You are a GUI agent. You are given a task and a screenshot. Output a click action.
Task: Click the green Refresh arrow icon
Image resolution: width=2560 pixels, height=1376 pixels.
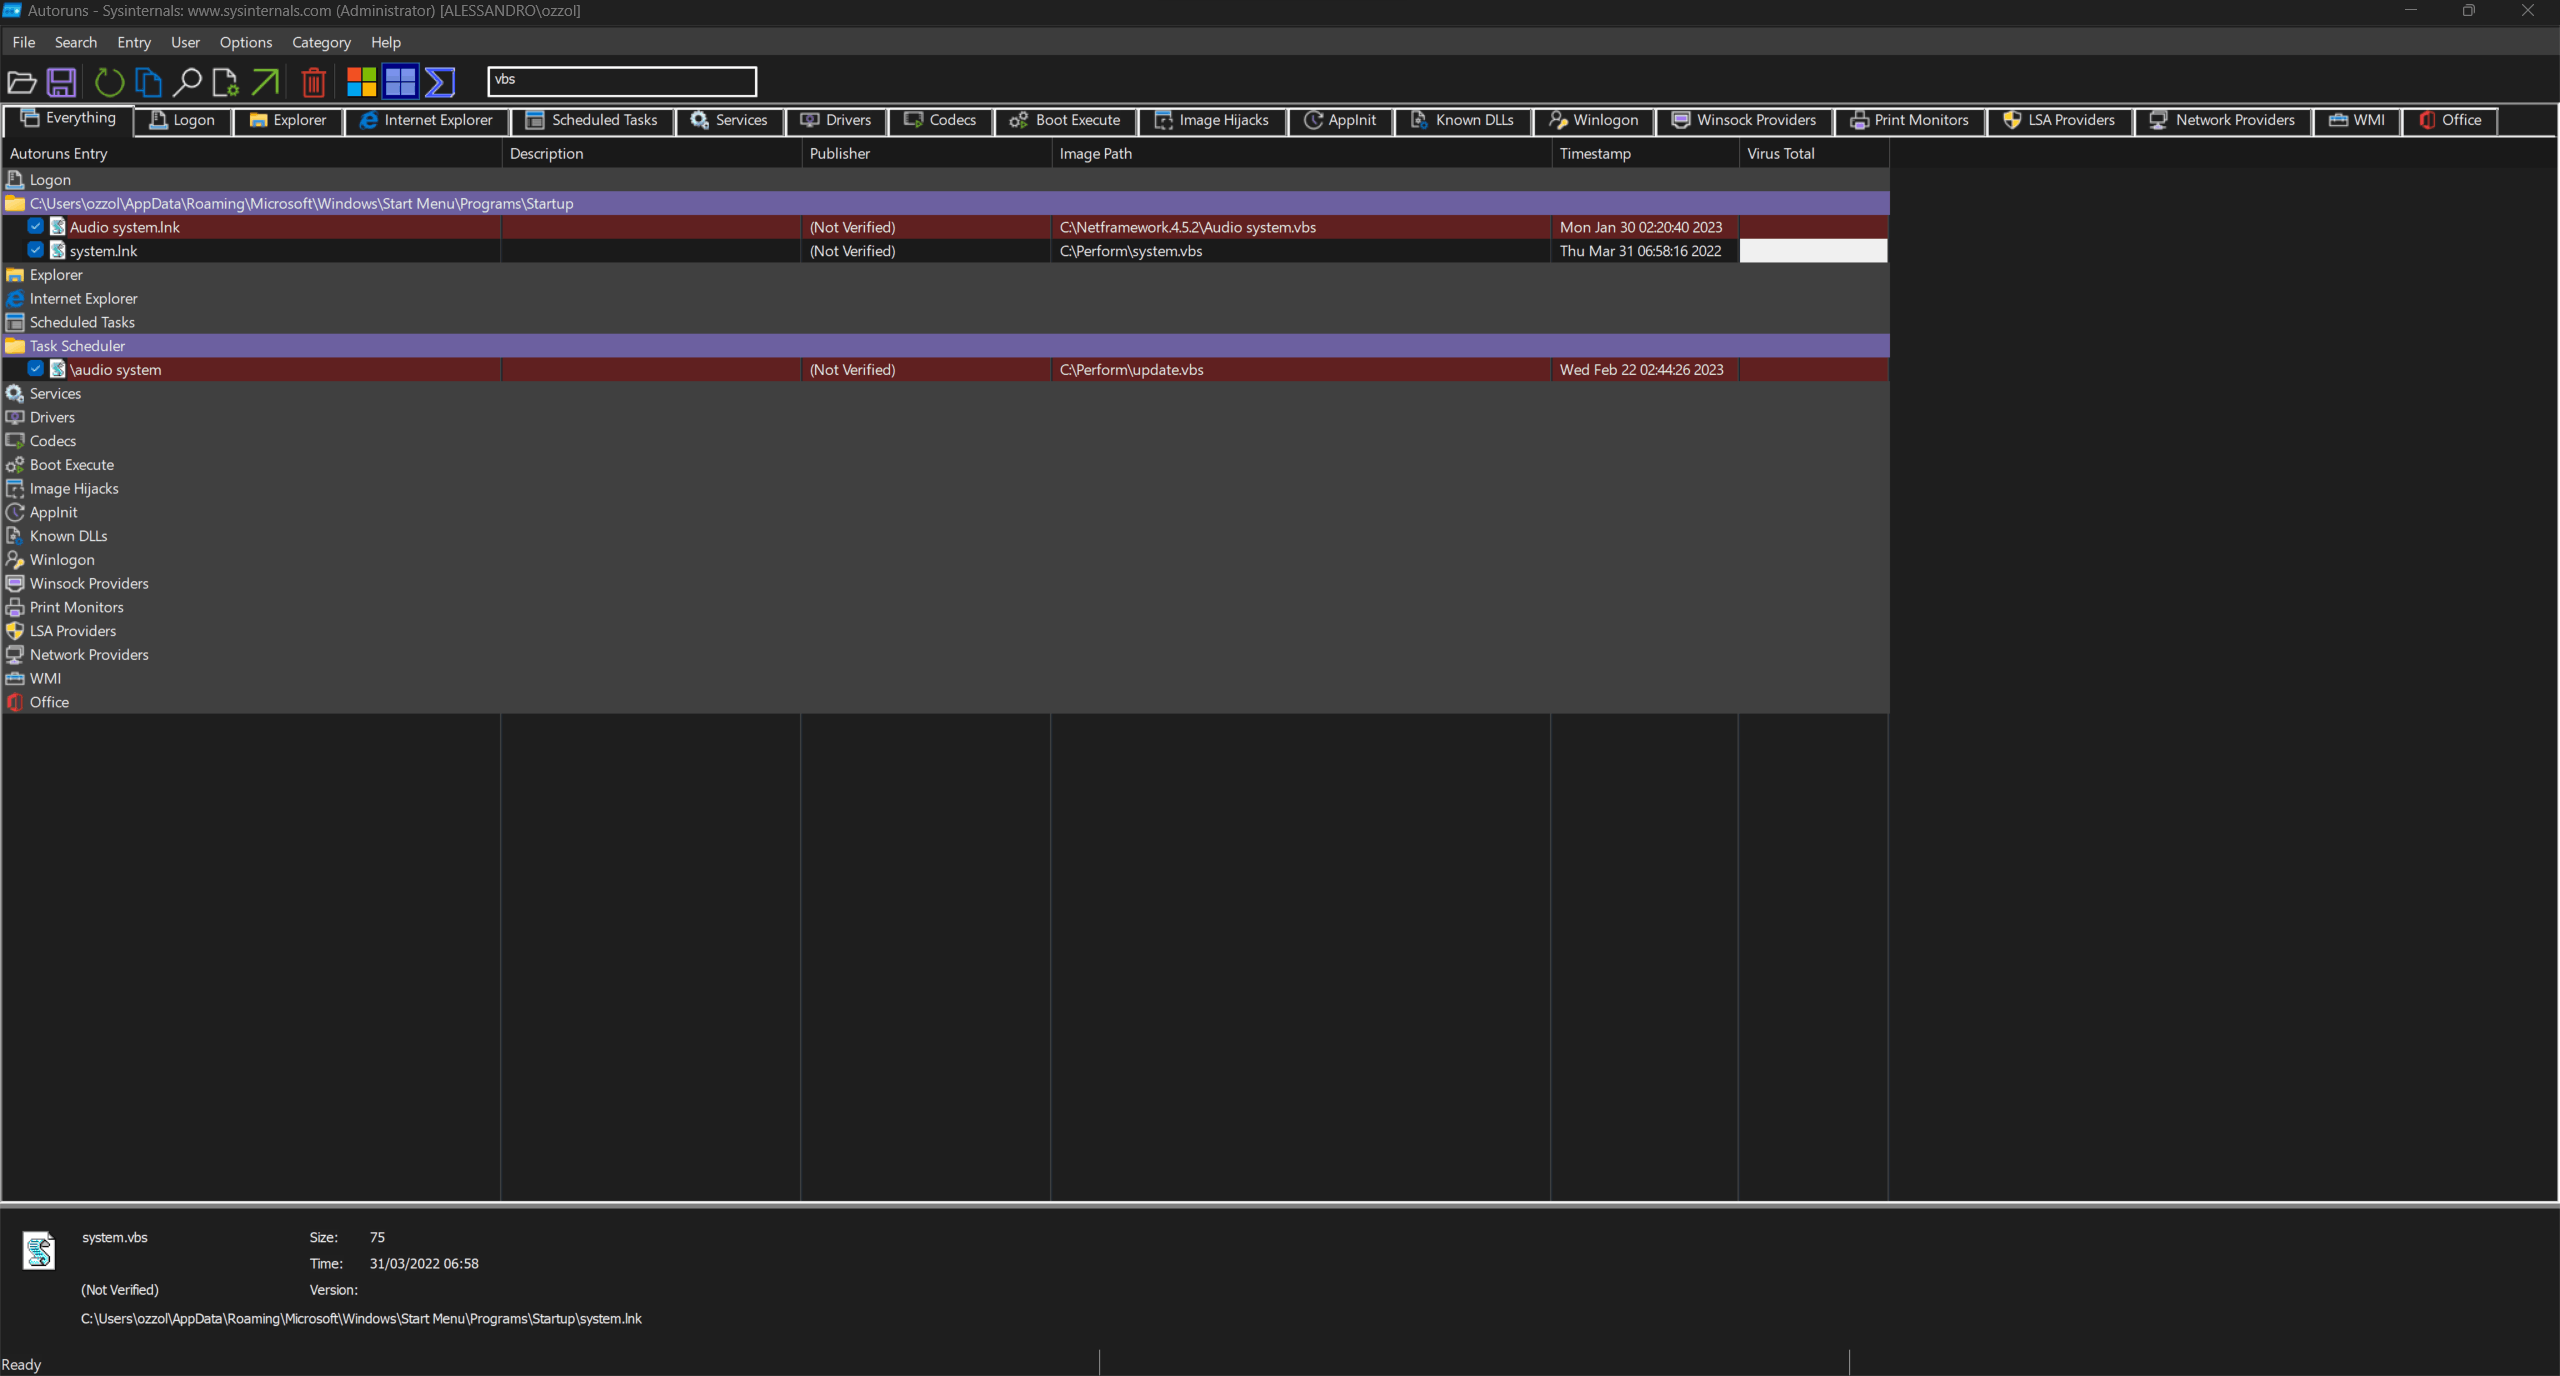pos(108,82)
